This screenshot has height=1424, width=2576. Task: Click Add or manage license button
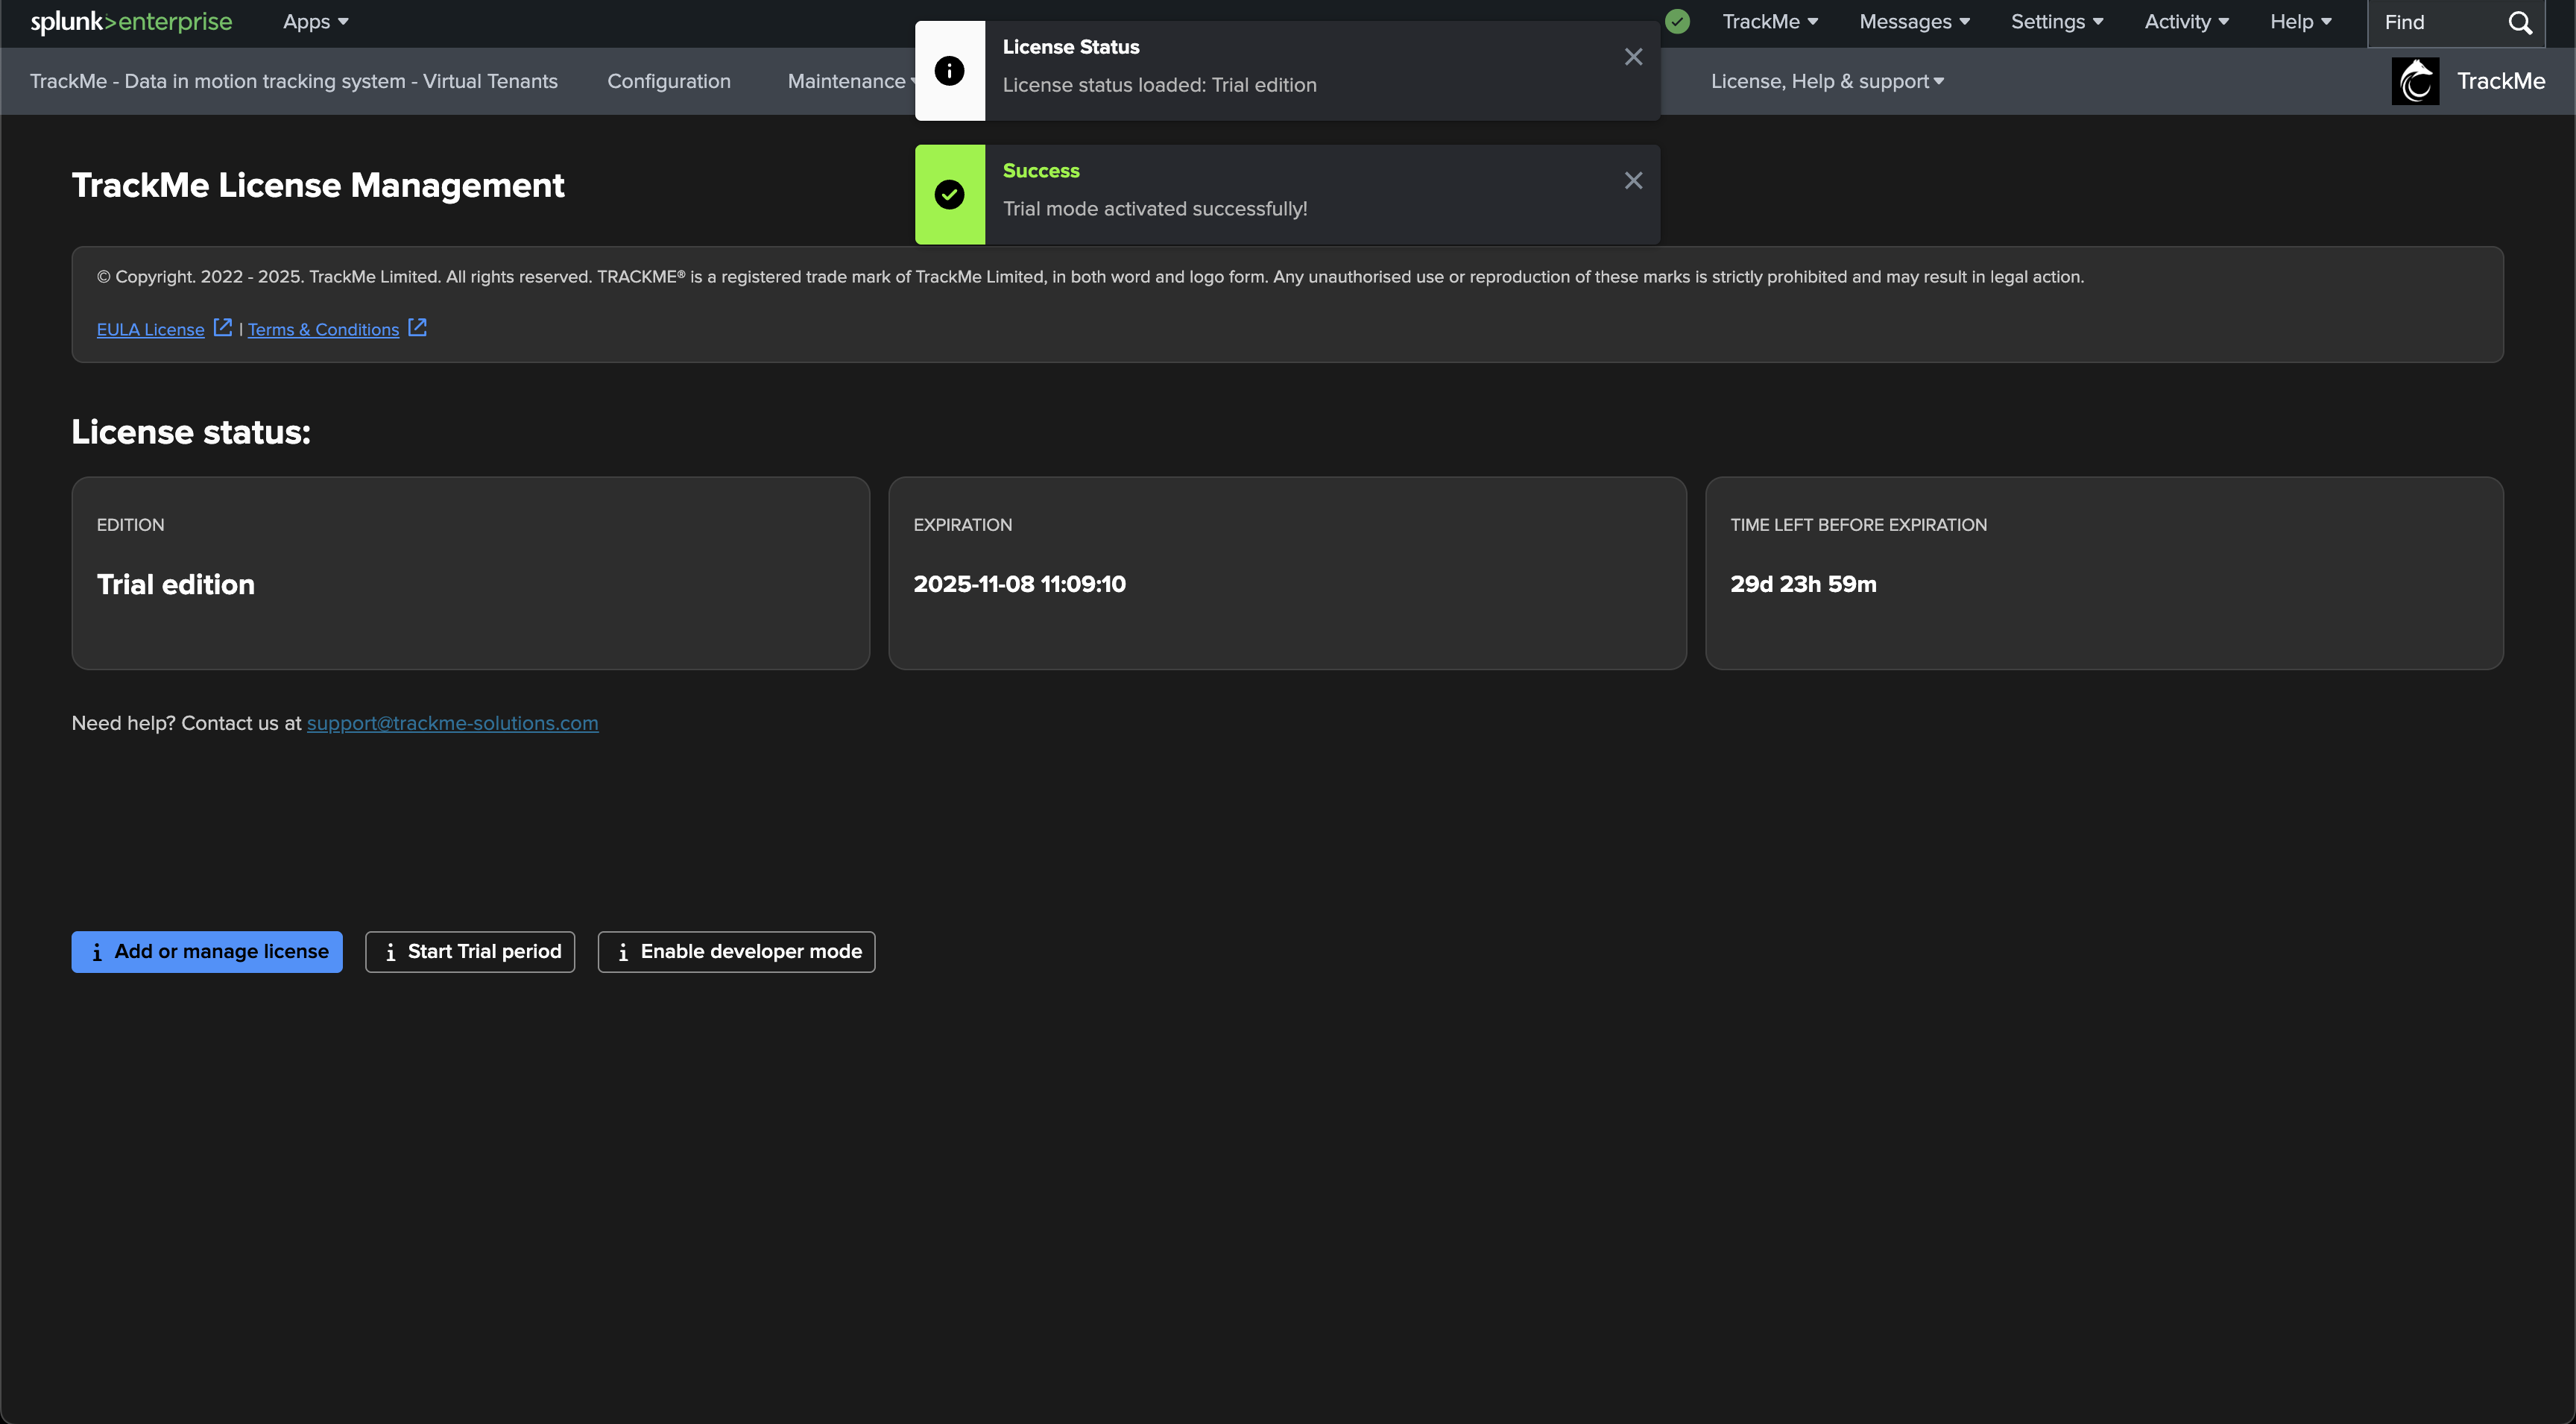pyautogui.click(x=207, y=952)
